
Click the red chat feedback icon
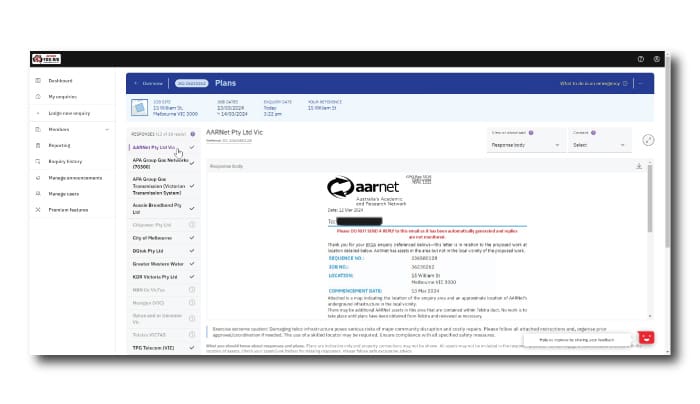tap(645, 338)
